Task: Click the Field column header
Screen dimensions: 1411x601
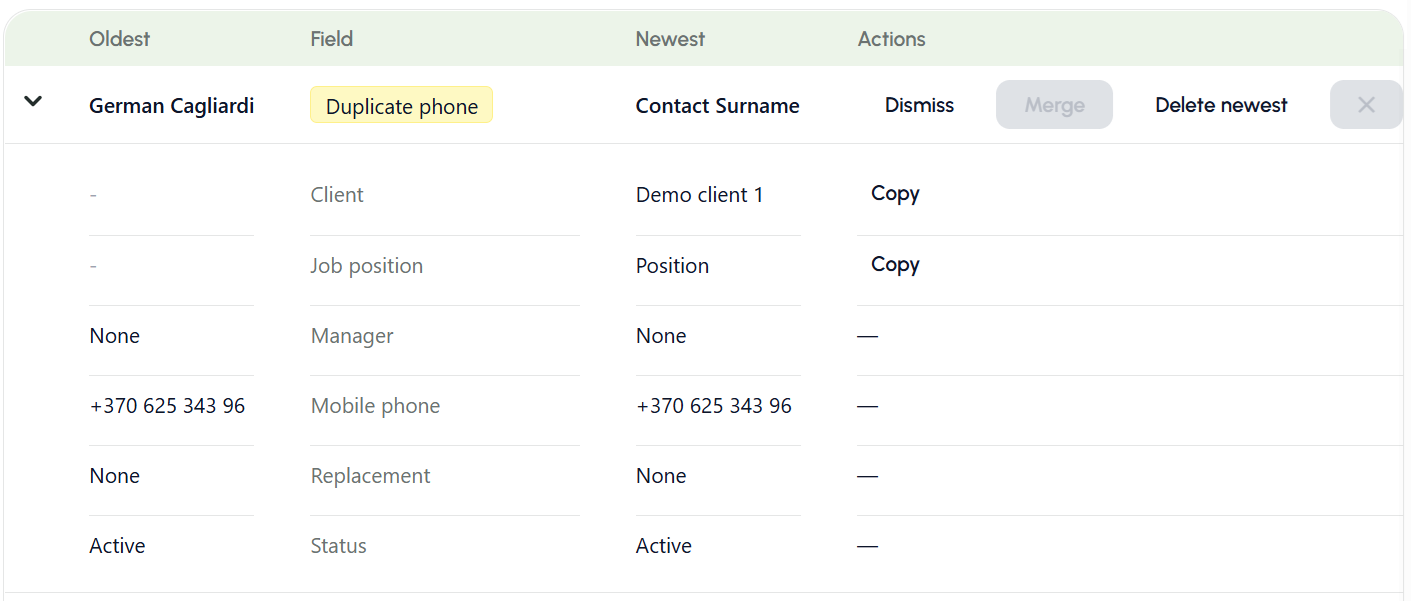Action: pyautogui.click(x=331, y=39)
